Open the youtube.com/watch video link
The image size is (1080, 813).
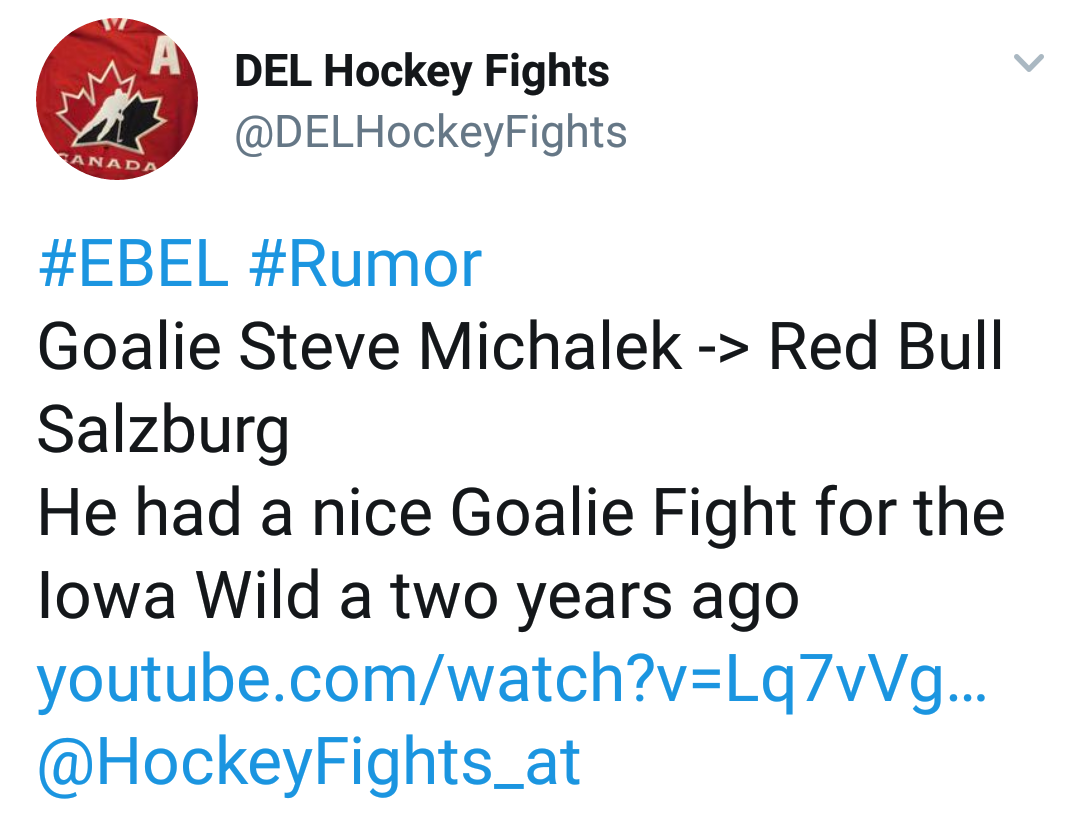click(x=511, y=678)
